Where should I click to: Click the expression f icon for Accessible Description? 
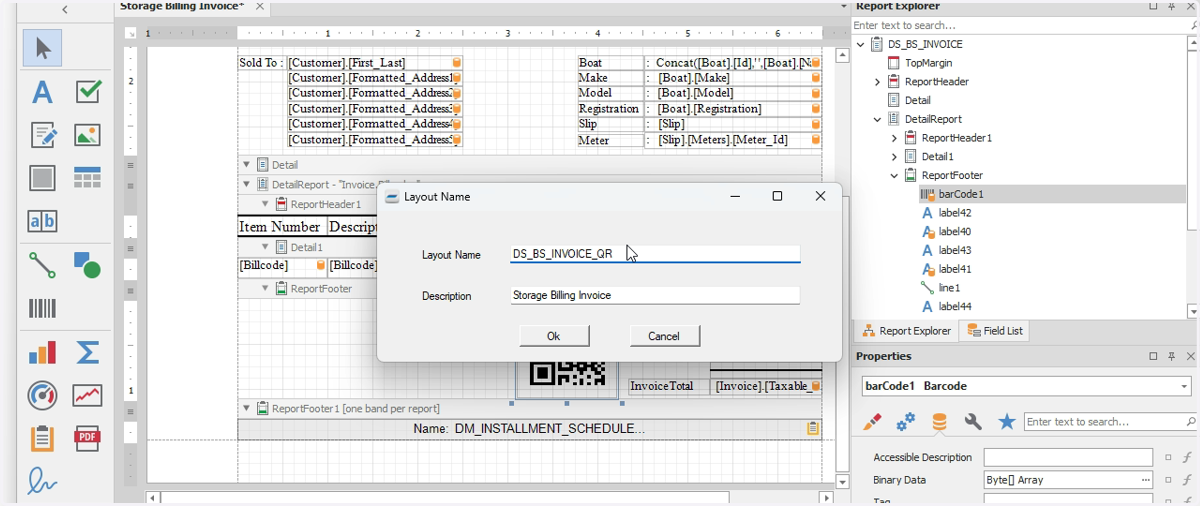1187,457
